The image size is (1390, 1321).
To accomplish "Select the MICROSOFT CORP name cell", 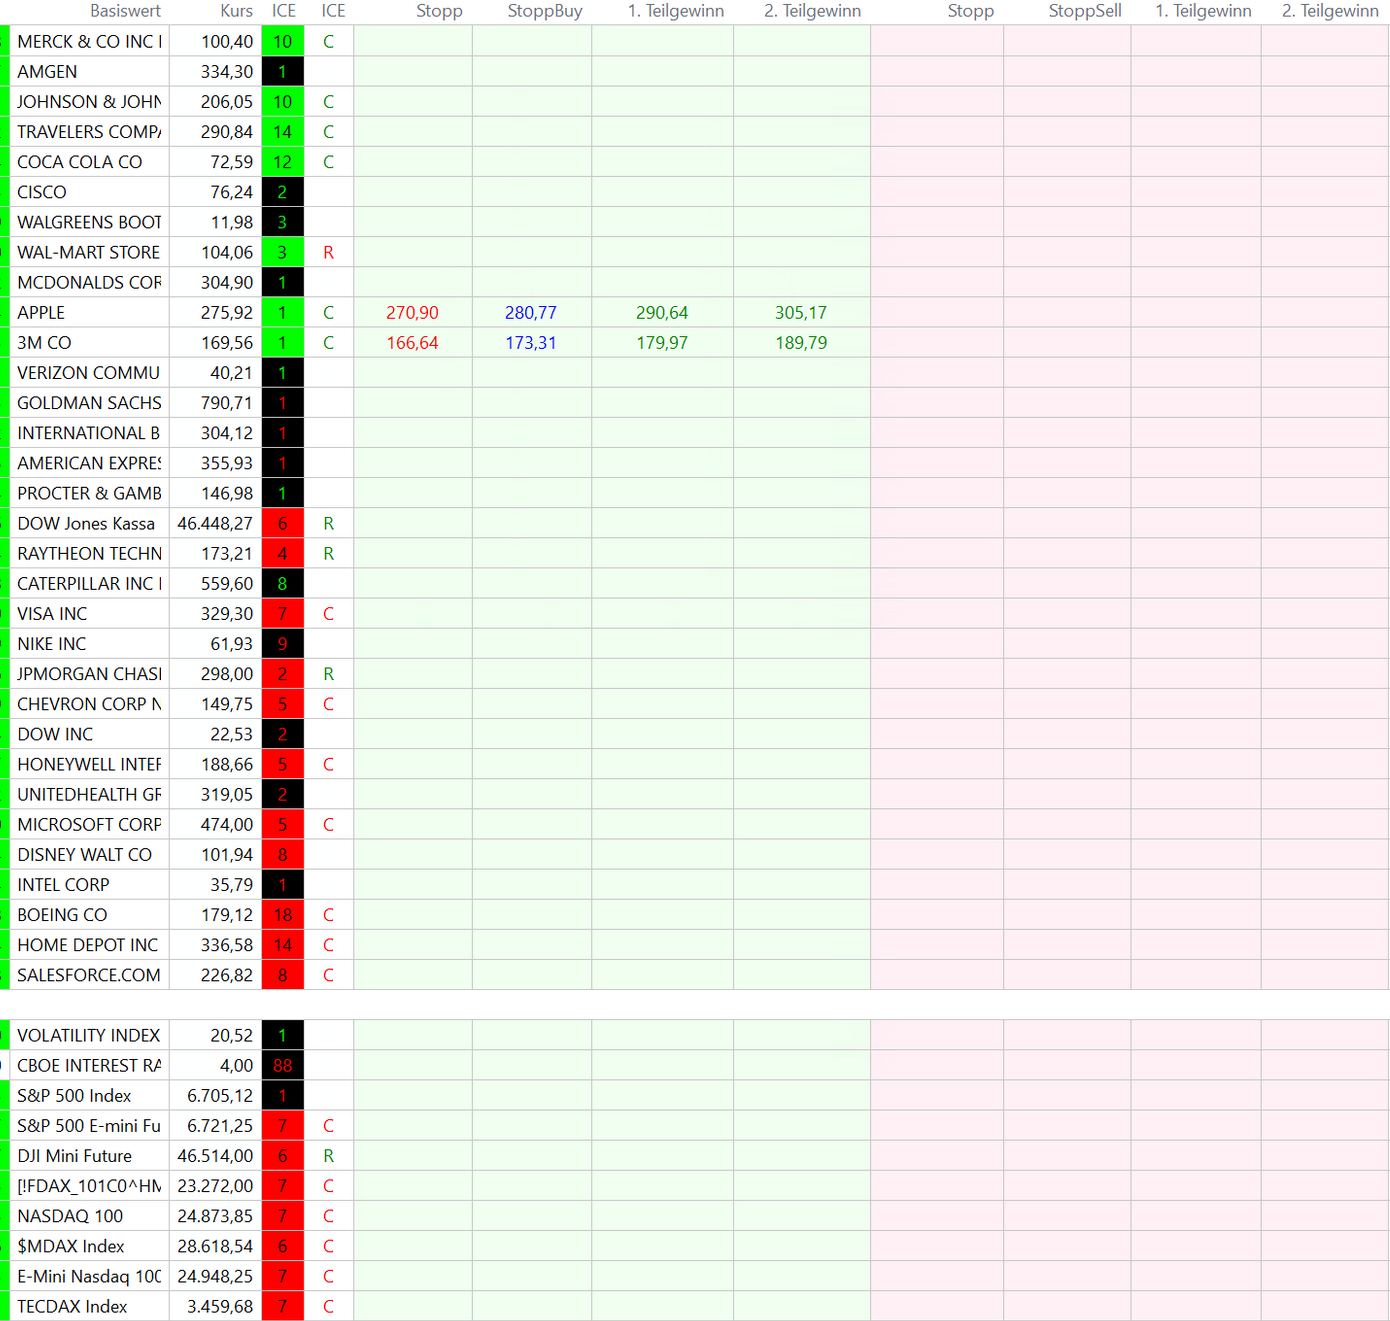I will [88, 825].
